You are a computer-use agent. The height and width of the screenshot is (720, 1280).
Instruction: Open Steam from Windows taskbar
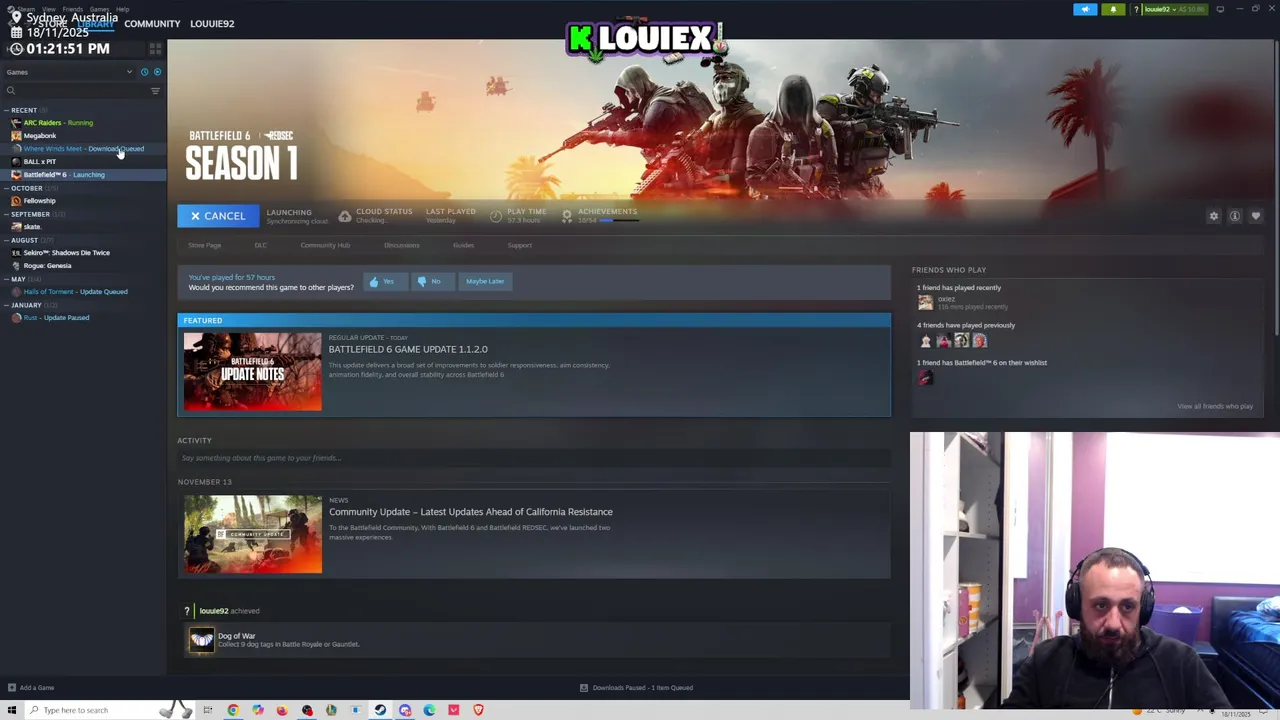point(380,710)
